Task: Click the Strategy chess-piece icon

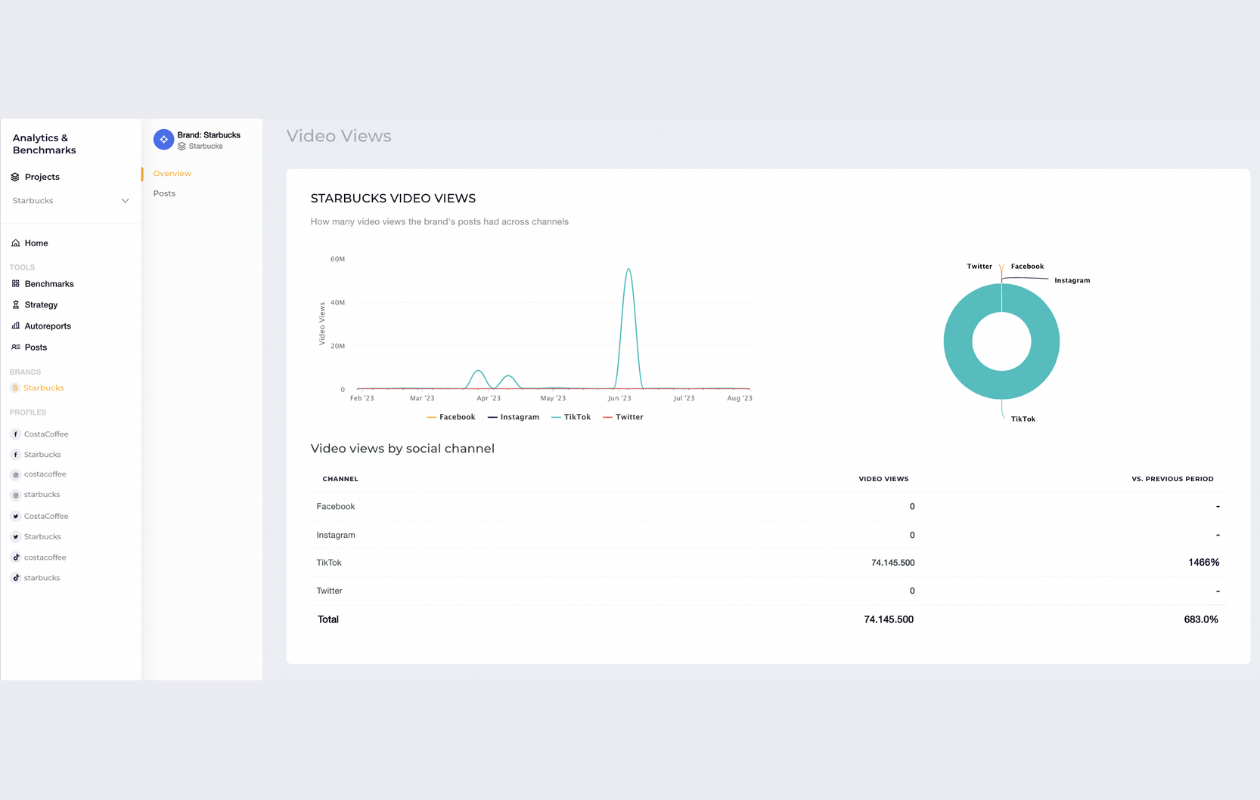Action: (15, 305)
